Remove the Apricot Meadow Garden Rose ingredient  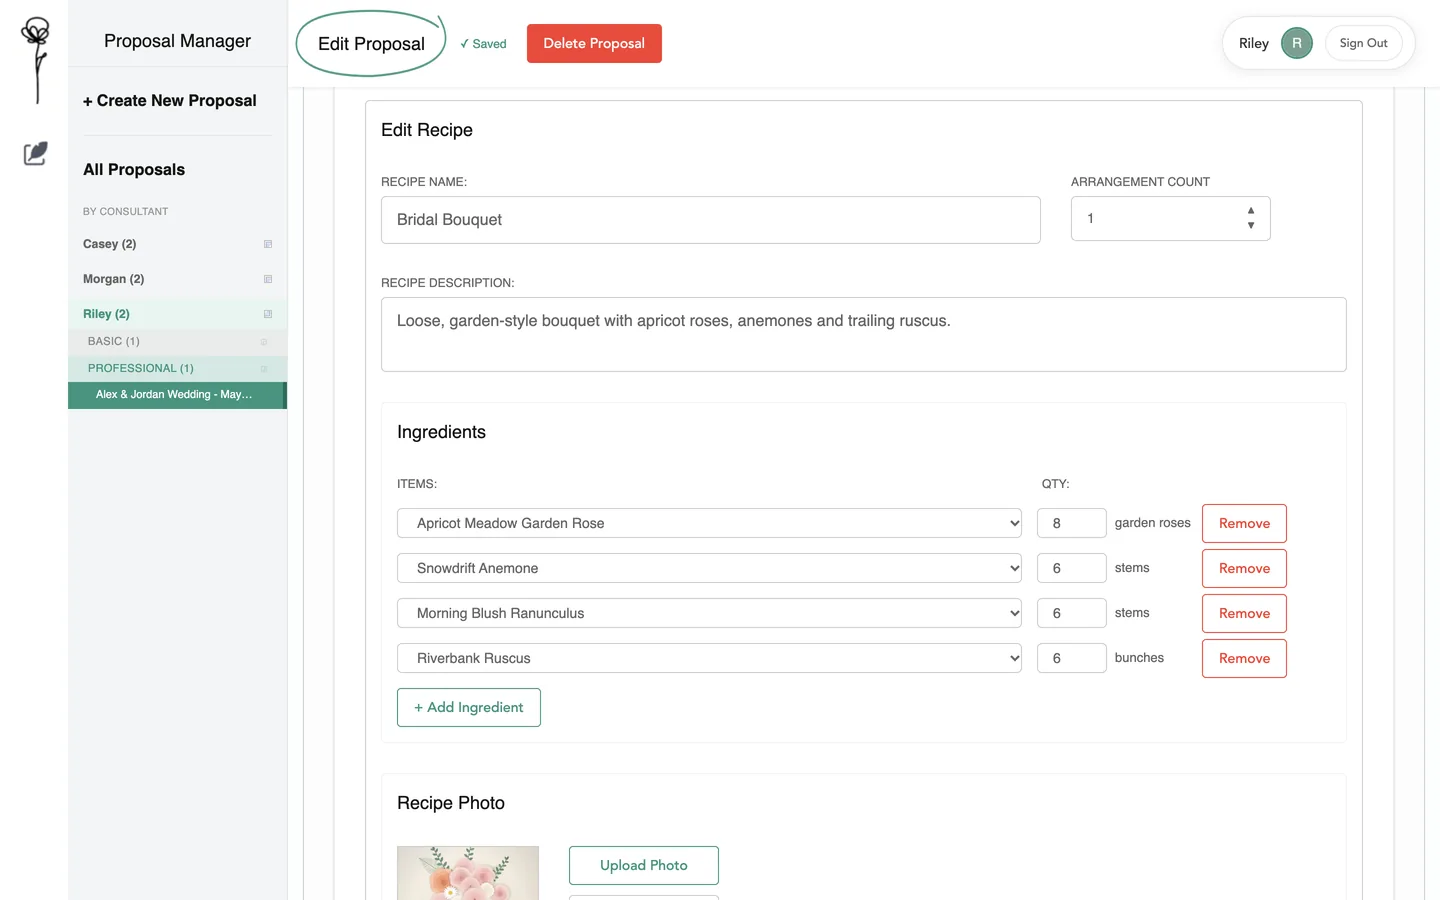click(x=1244, y=523)
